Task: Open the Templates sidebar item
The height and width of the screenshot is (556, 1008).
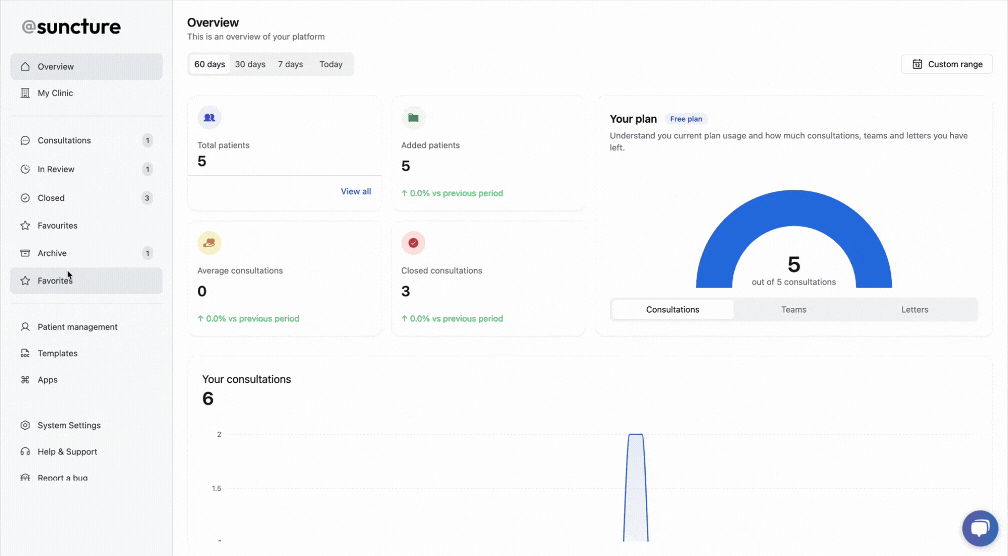Action: [x=57, y=353]
